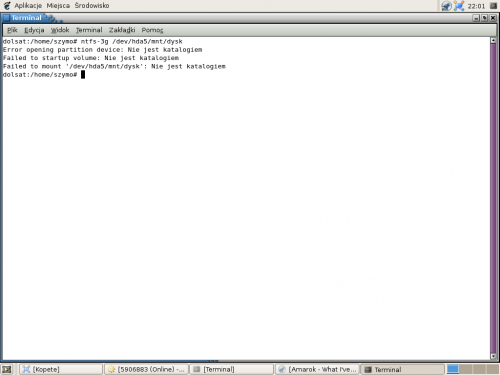
Task: Switch to the [Terminal] minimized taskbar window
Action: click(231, 369)
